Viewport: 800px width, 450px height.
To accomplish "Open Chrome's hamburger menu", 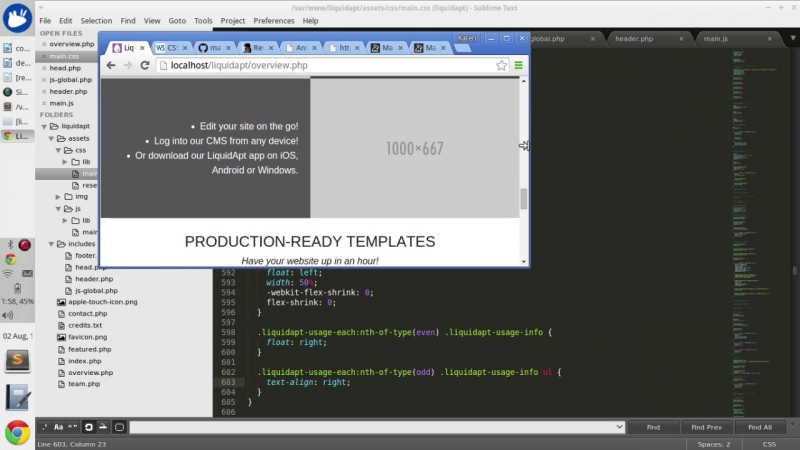I will pos(518,65).
